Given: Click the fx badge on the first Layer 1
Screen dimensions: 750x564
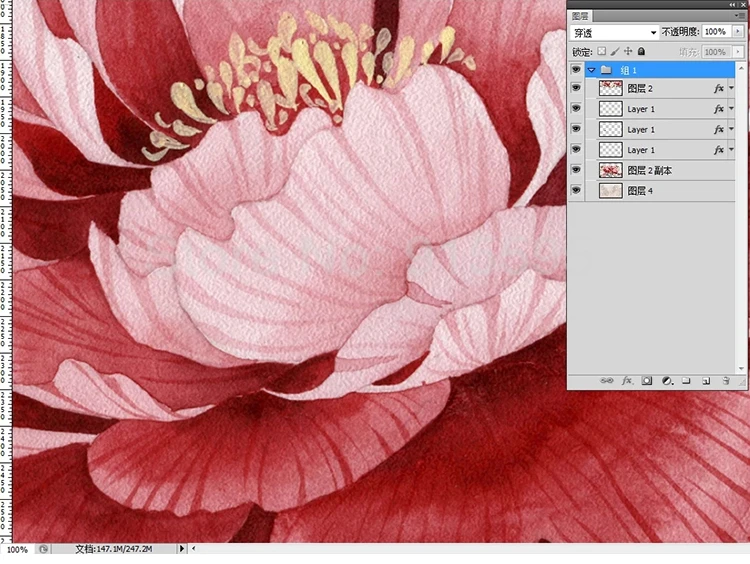Looking at the screenshot, I should pyautogui.click(x=718, y=109).
